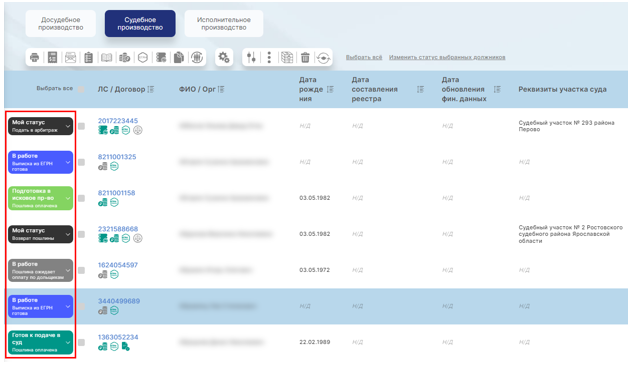Open account link 3440499689

click(119, 301)
